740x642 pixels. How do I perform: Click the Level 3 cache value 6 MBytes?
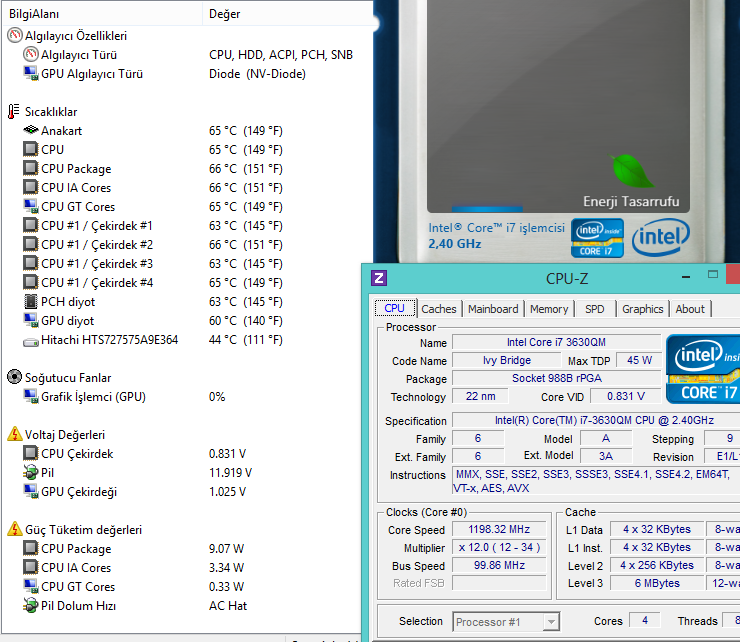tap(657, 583)
